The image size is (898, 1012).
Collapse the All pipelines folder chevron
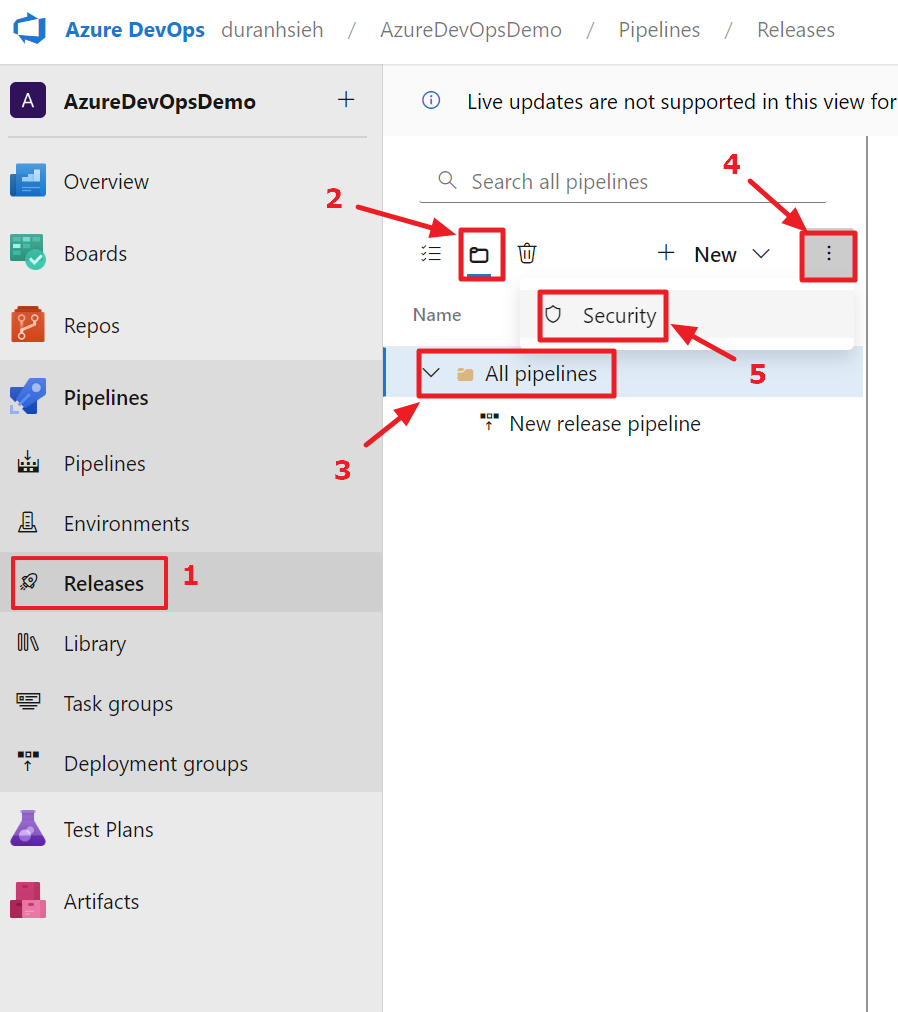point(431,373)
